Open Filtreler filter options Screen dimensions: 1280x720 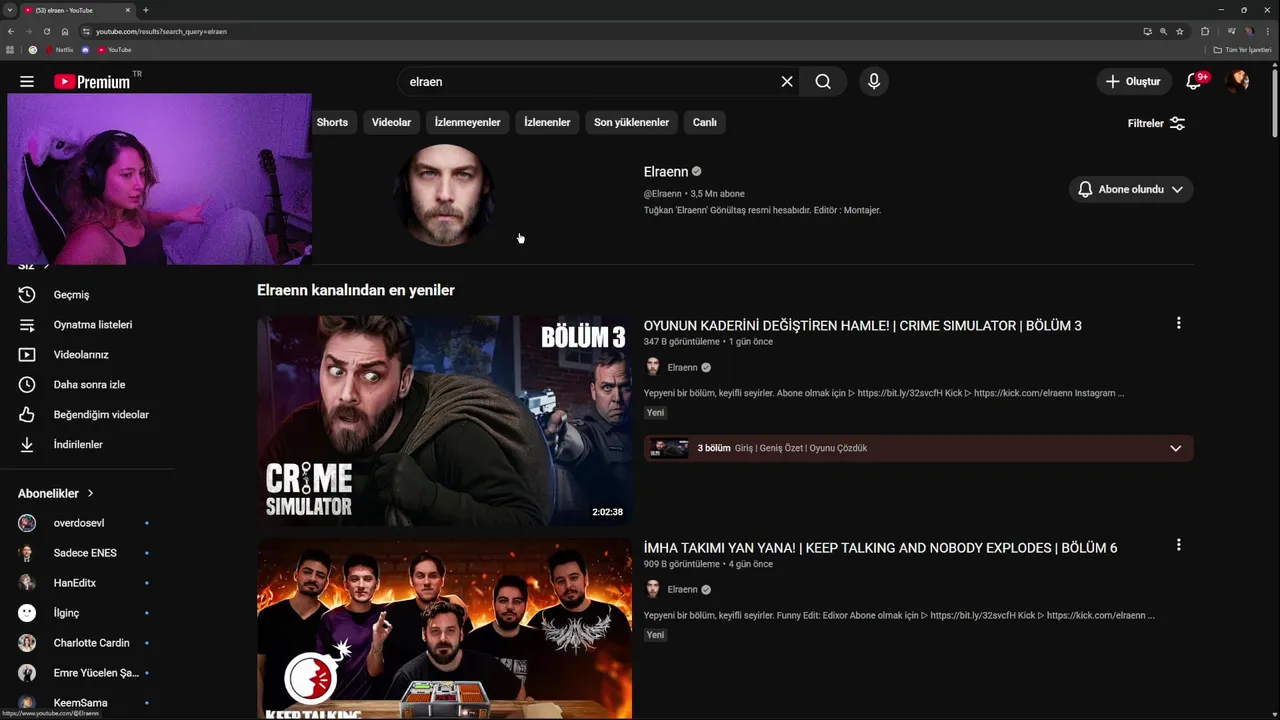point(1156,123)
